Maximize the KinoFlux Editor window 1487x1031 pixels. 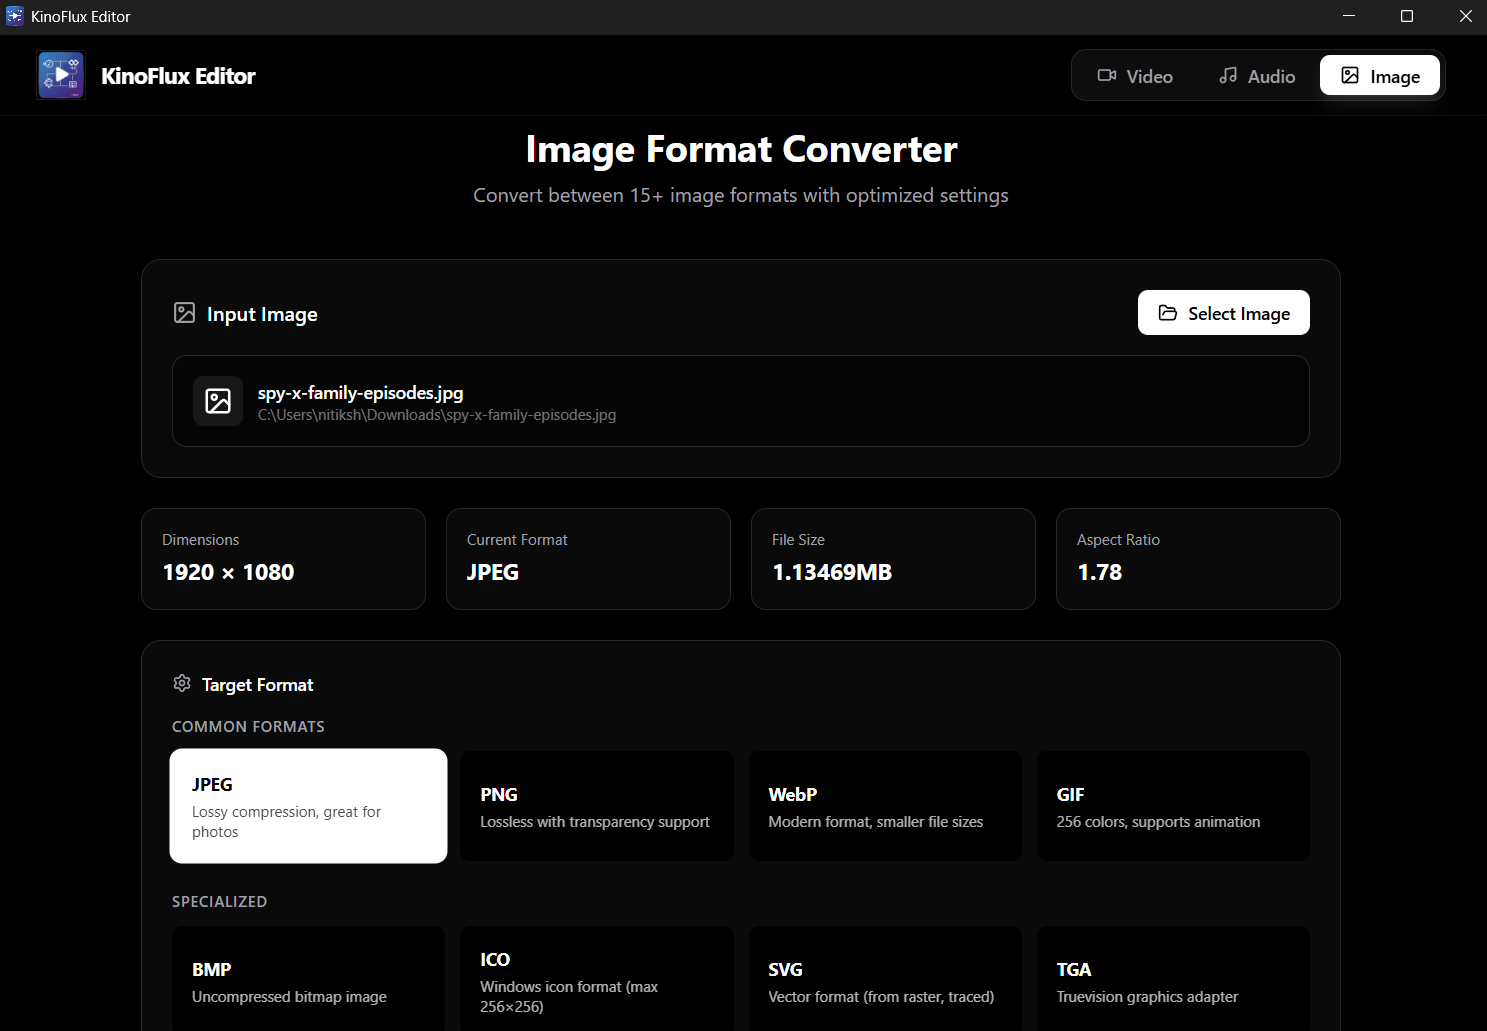click(1407, 16)
